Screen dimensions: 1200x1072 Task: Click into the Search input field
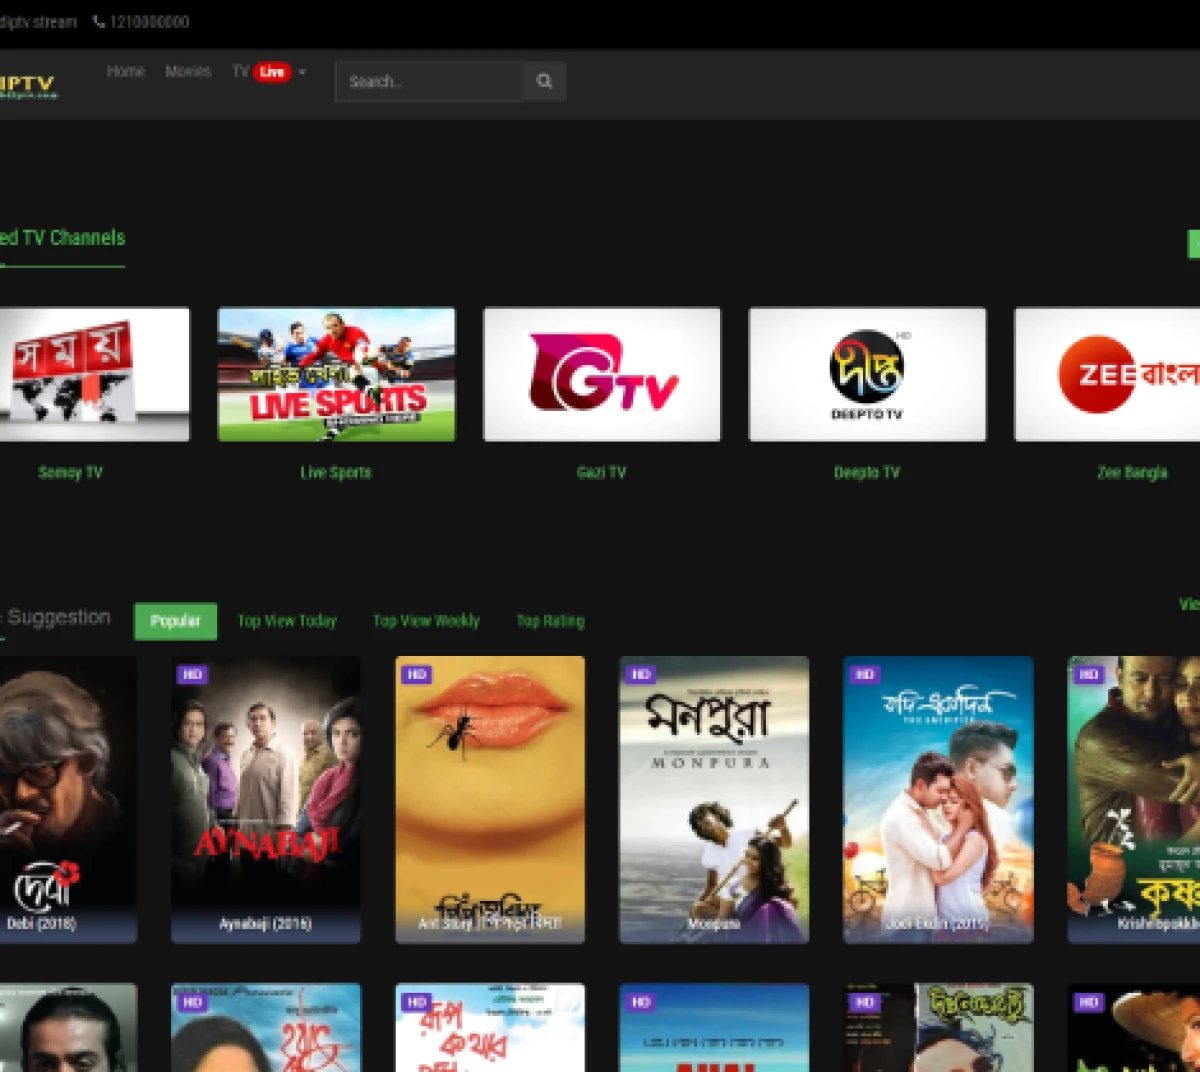pyautogui.click(x=429, y=82)
